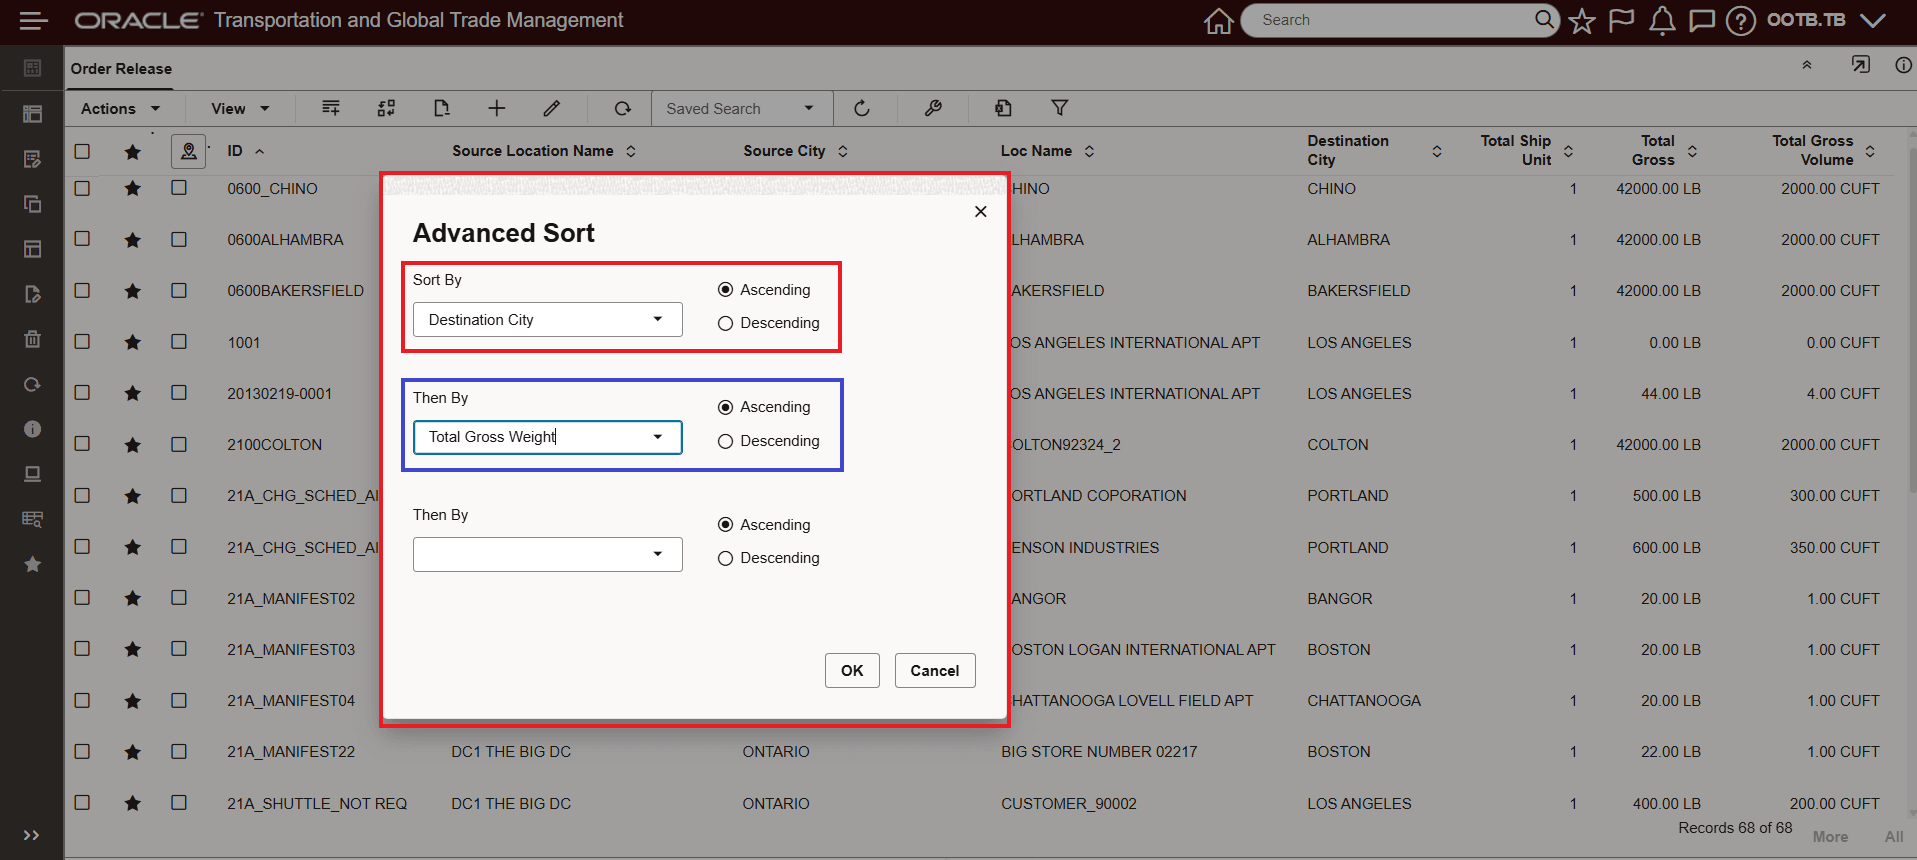Select Descending for Sort By
This screenshot has width=1917, height=860.
pos(725,323)
